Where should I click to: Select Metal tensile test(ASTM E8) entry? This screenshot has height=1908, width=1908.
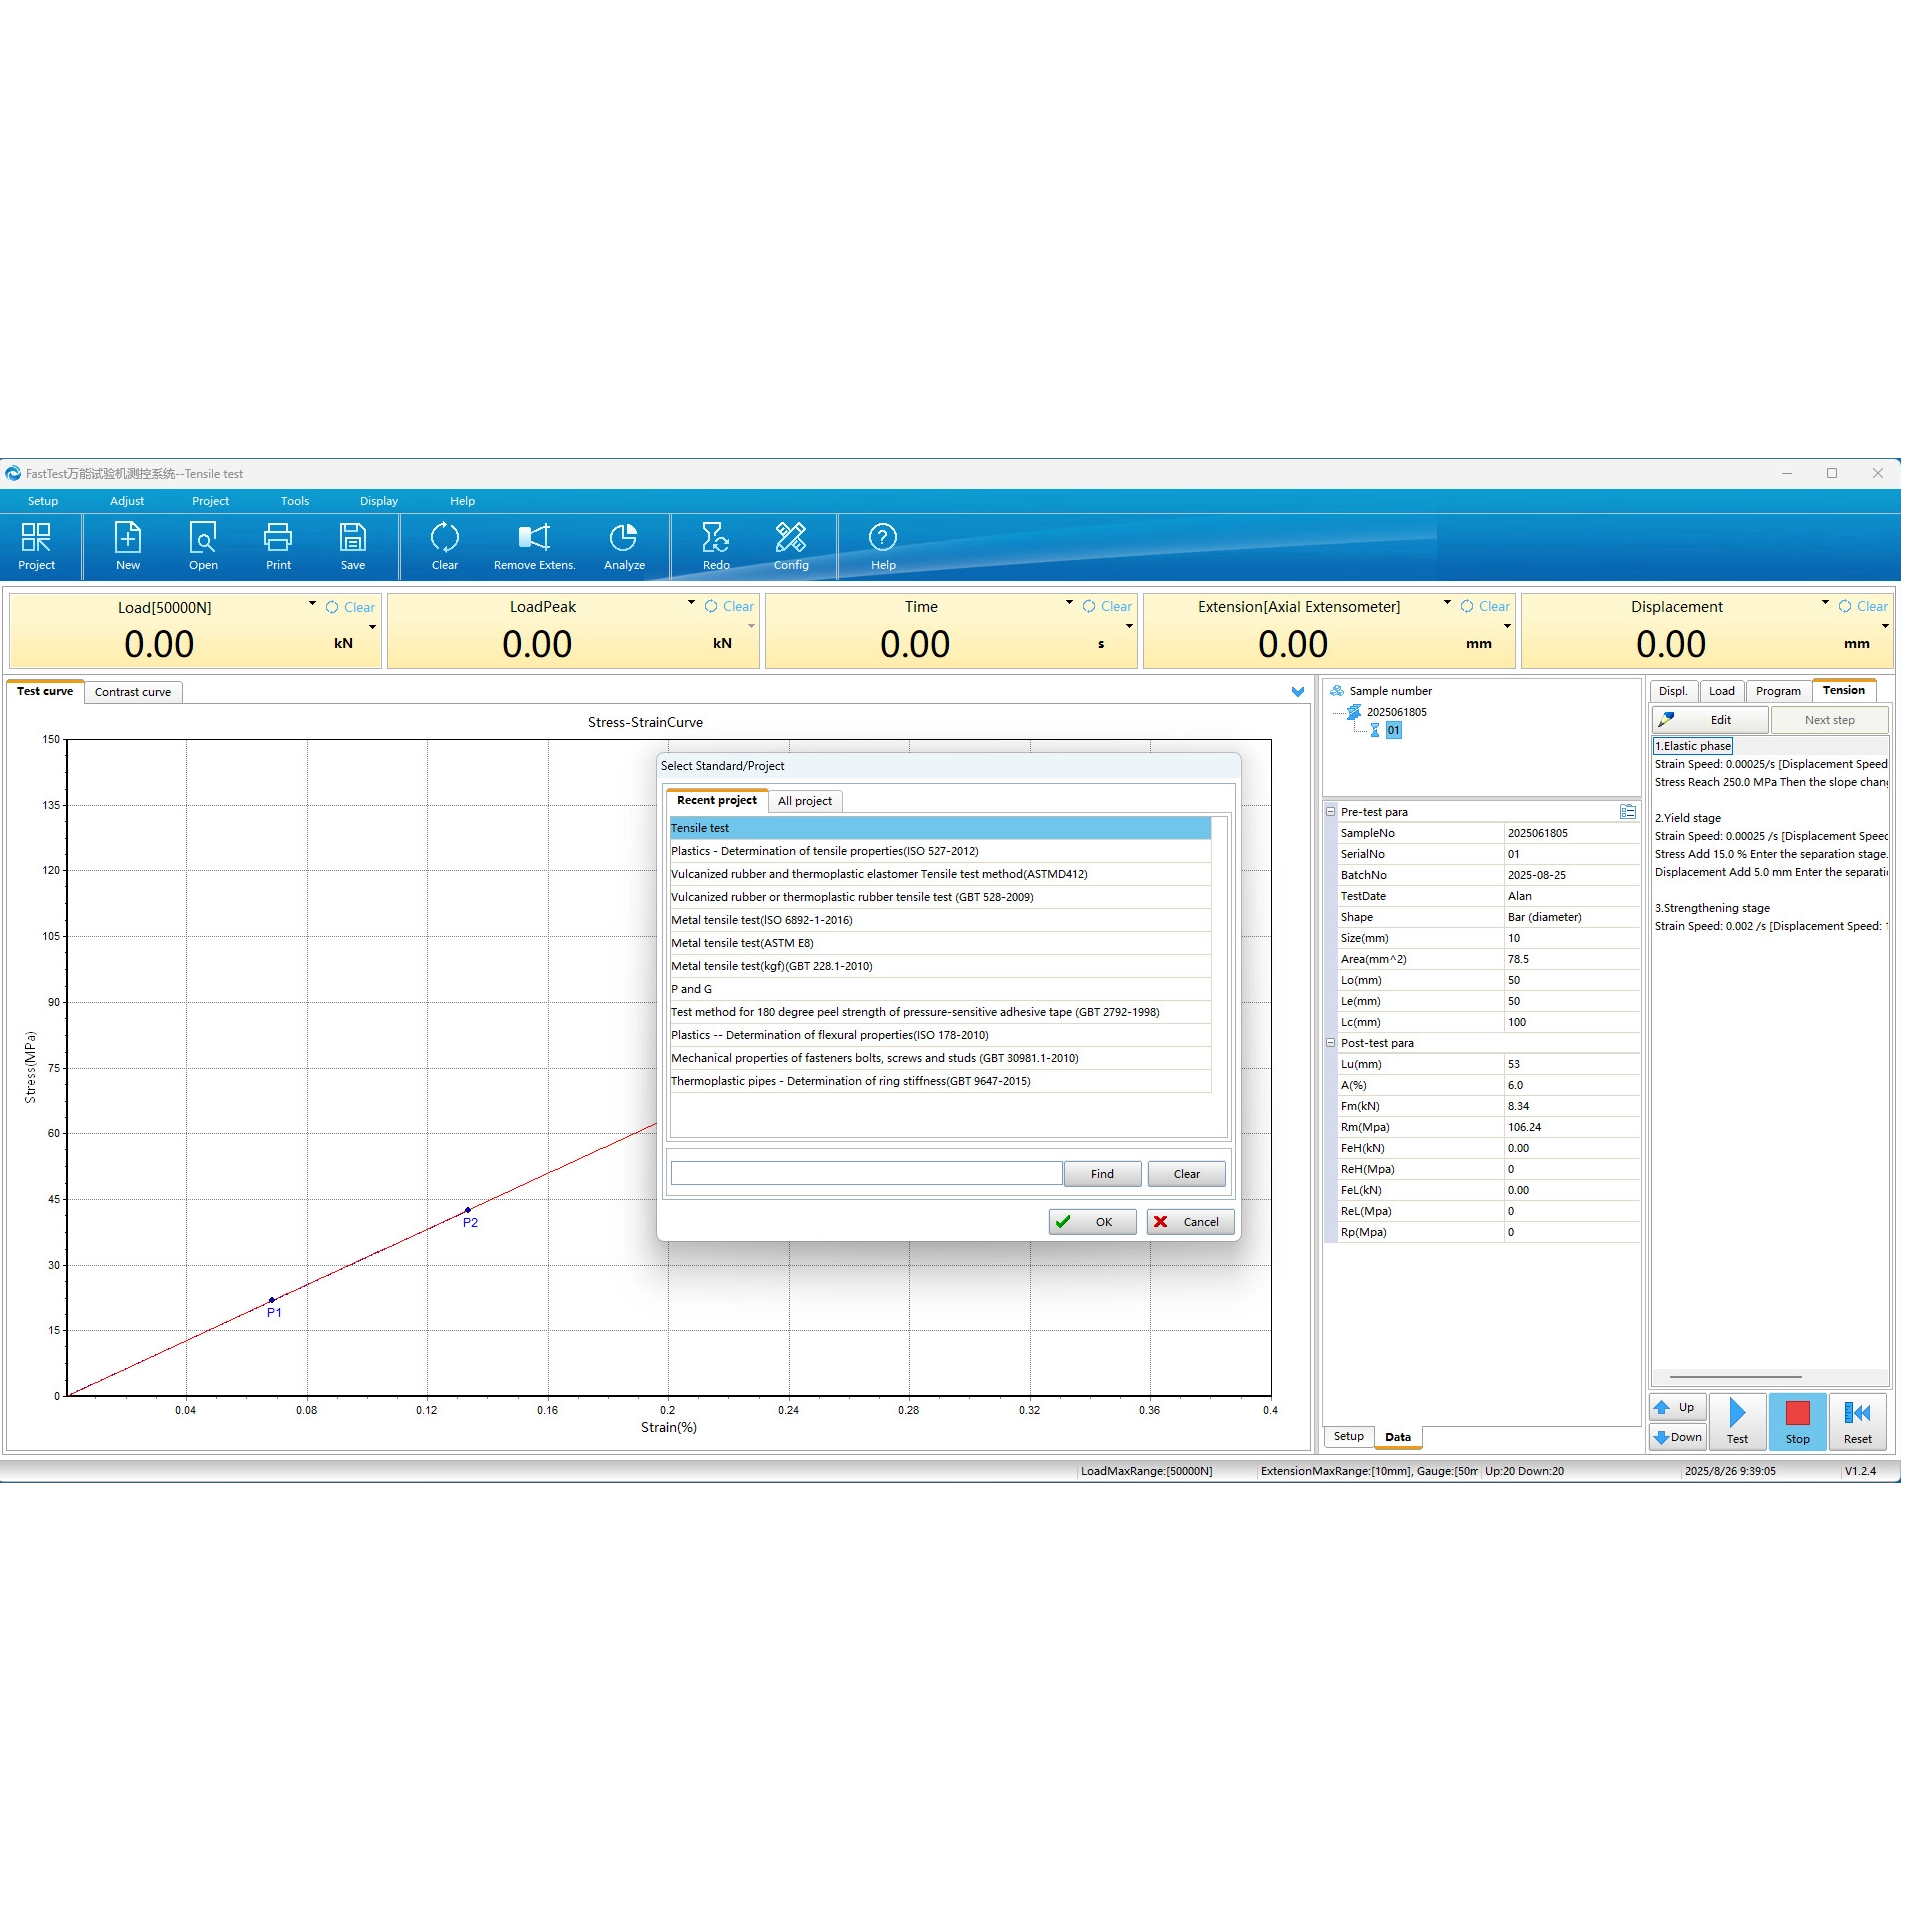click(x=742, y=943)
